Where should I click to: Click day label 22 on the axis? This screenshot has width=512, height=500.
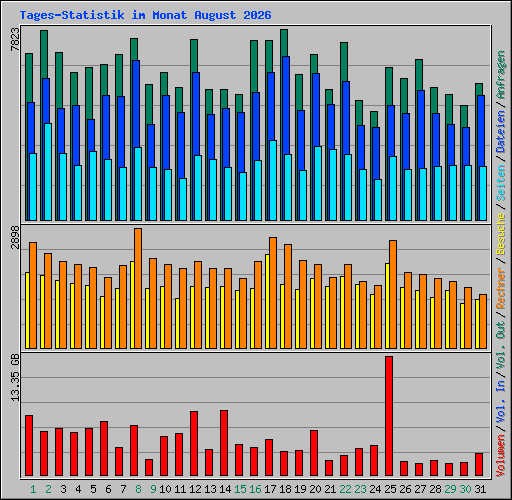click(345, 489)
